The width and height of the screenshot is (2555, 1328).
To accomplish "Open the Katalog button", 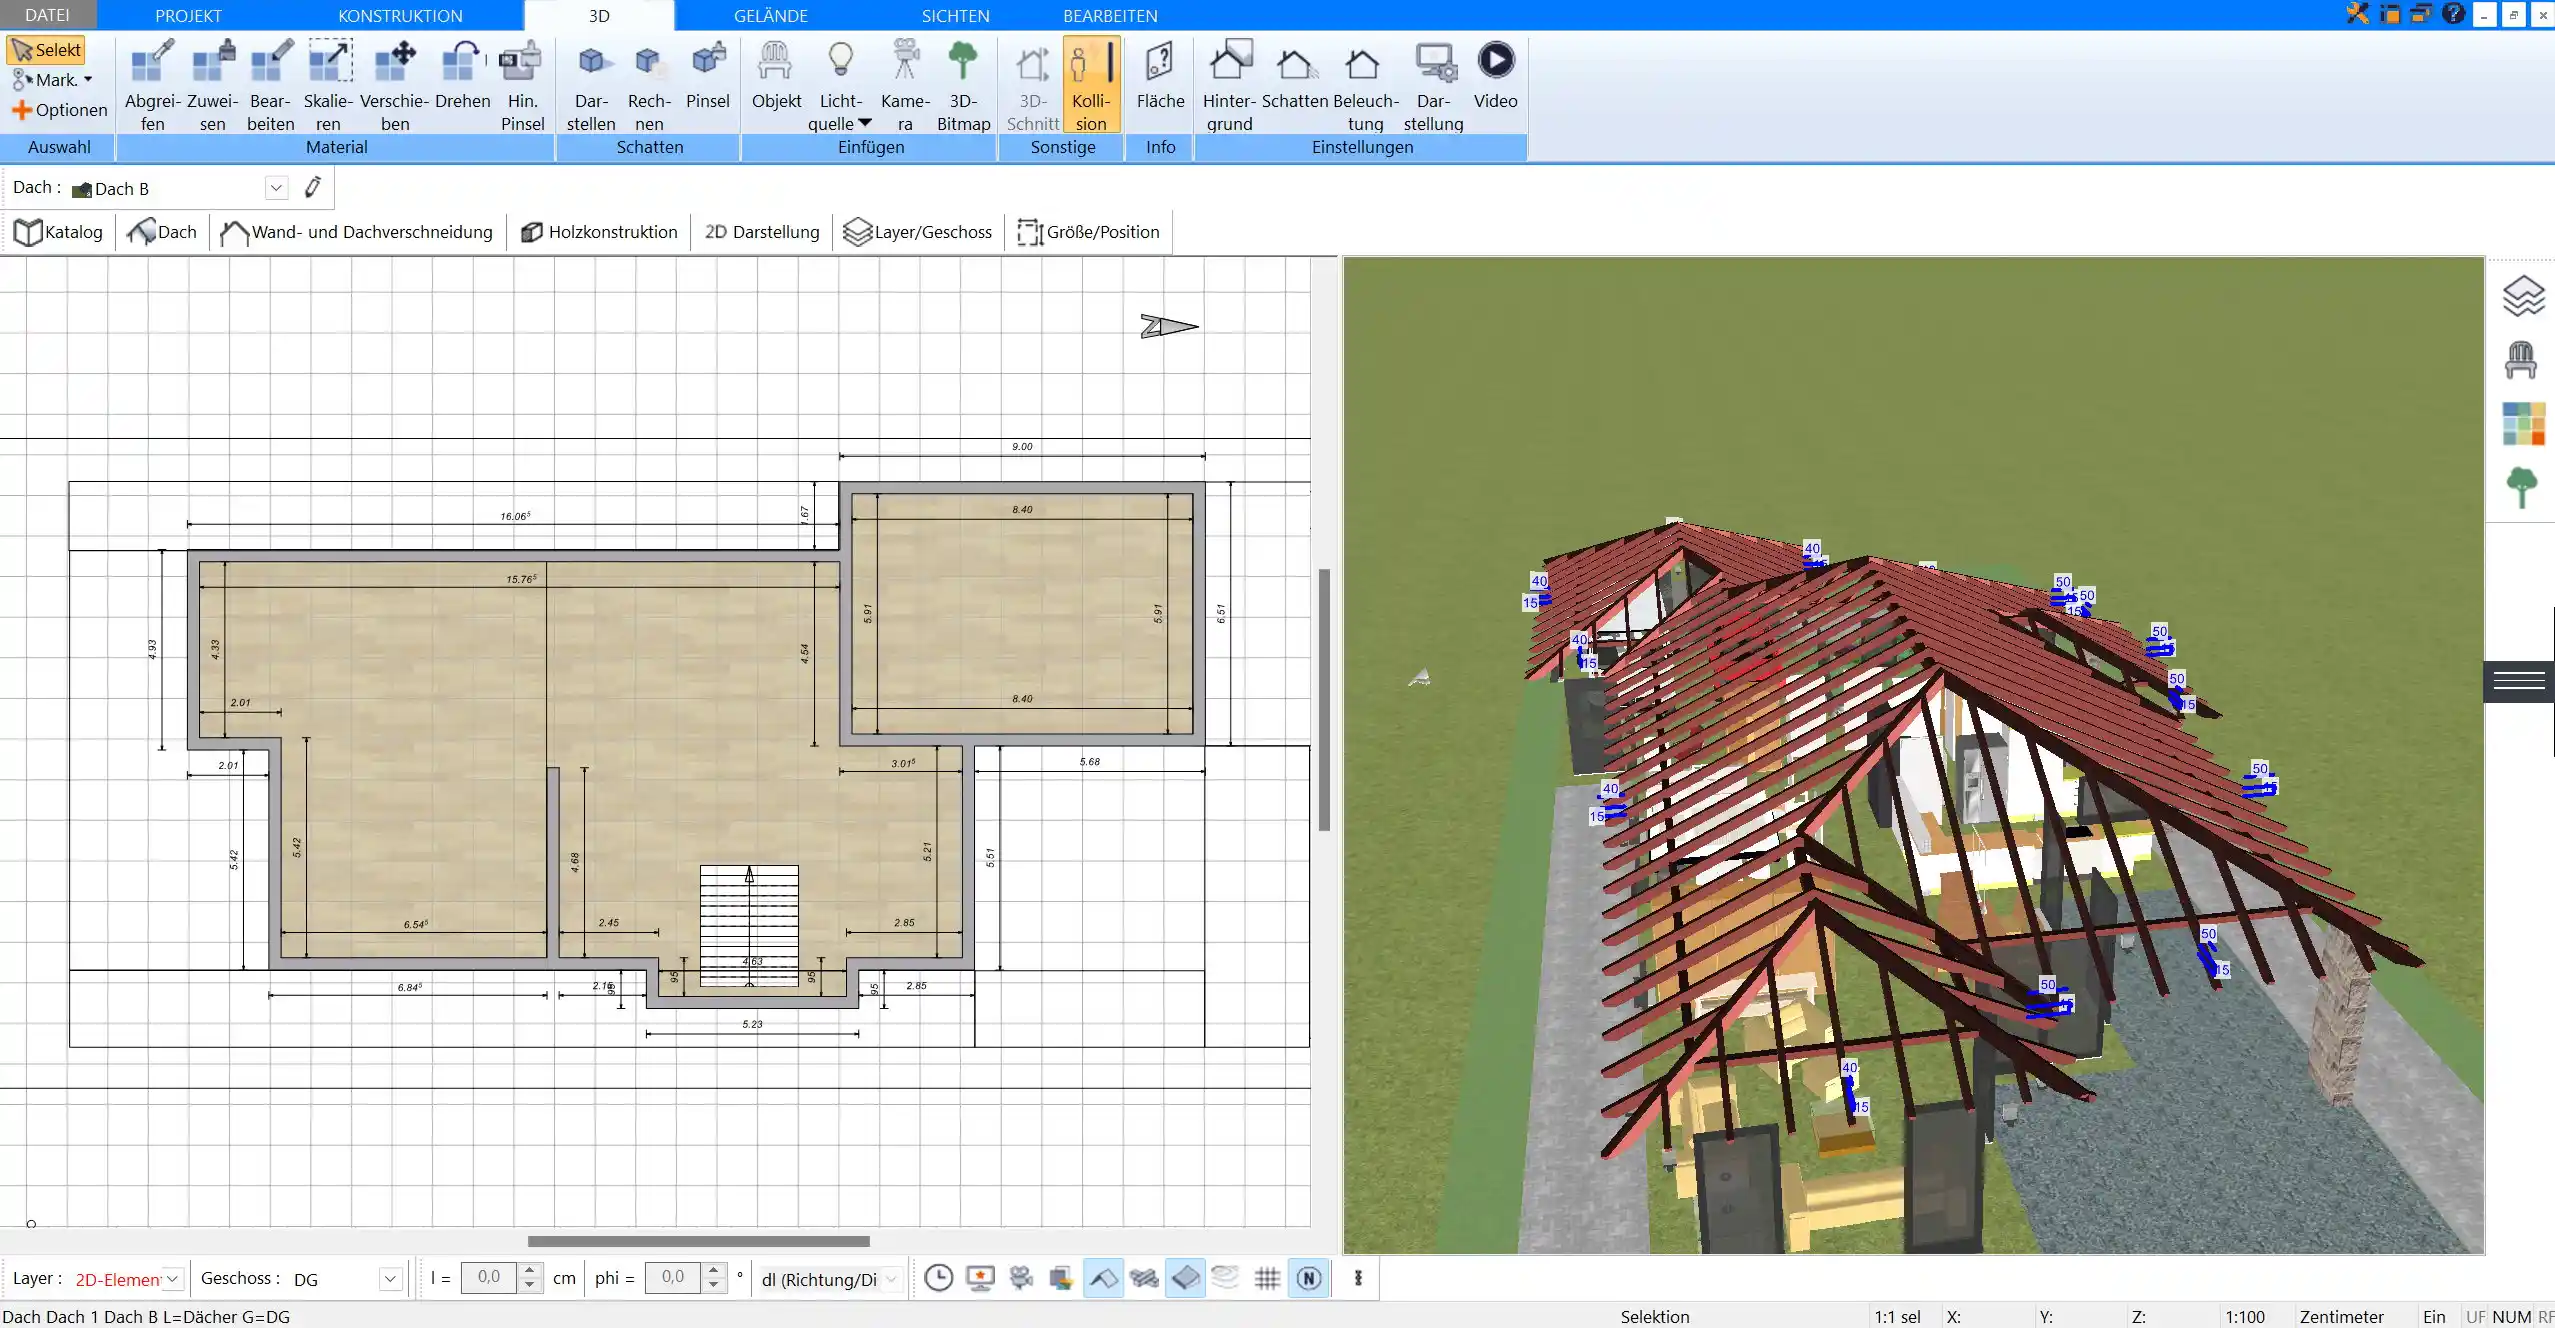I will click(58, 232).
